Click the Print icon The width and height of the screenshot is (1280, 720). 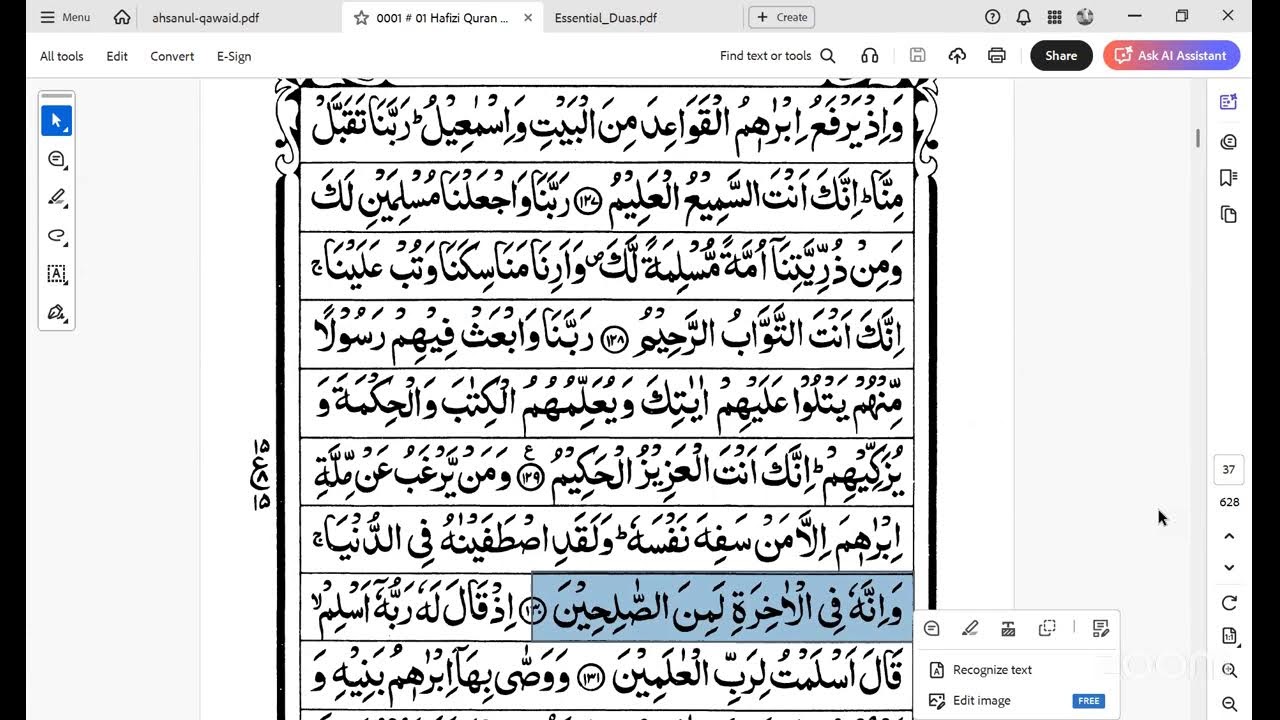pyautogui.click(x=996, y=56)
